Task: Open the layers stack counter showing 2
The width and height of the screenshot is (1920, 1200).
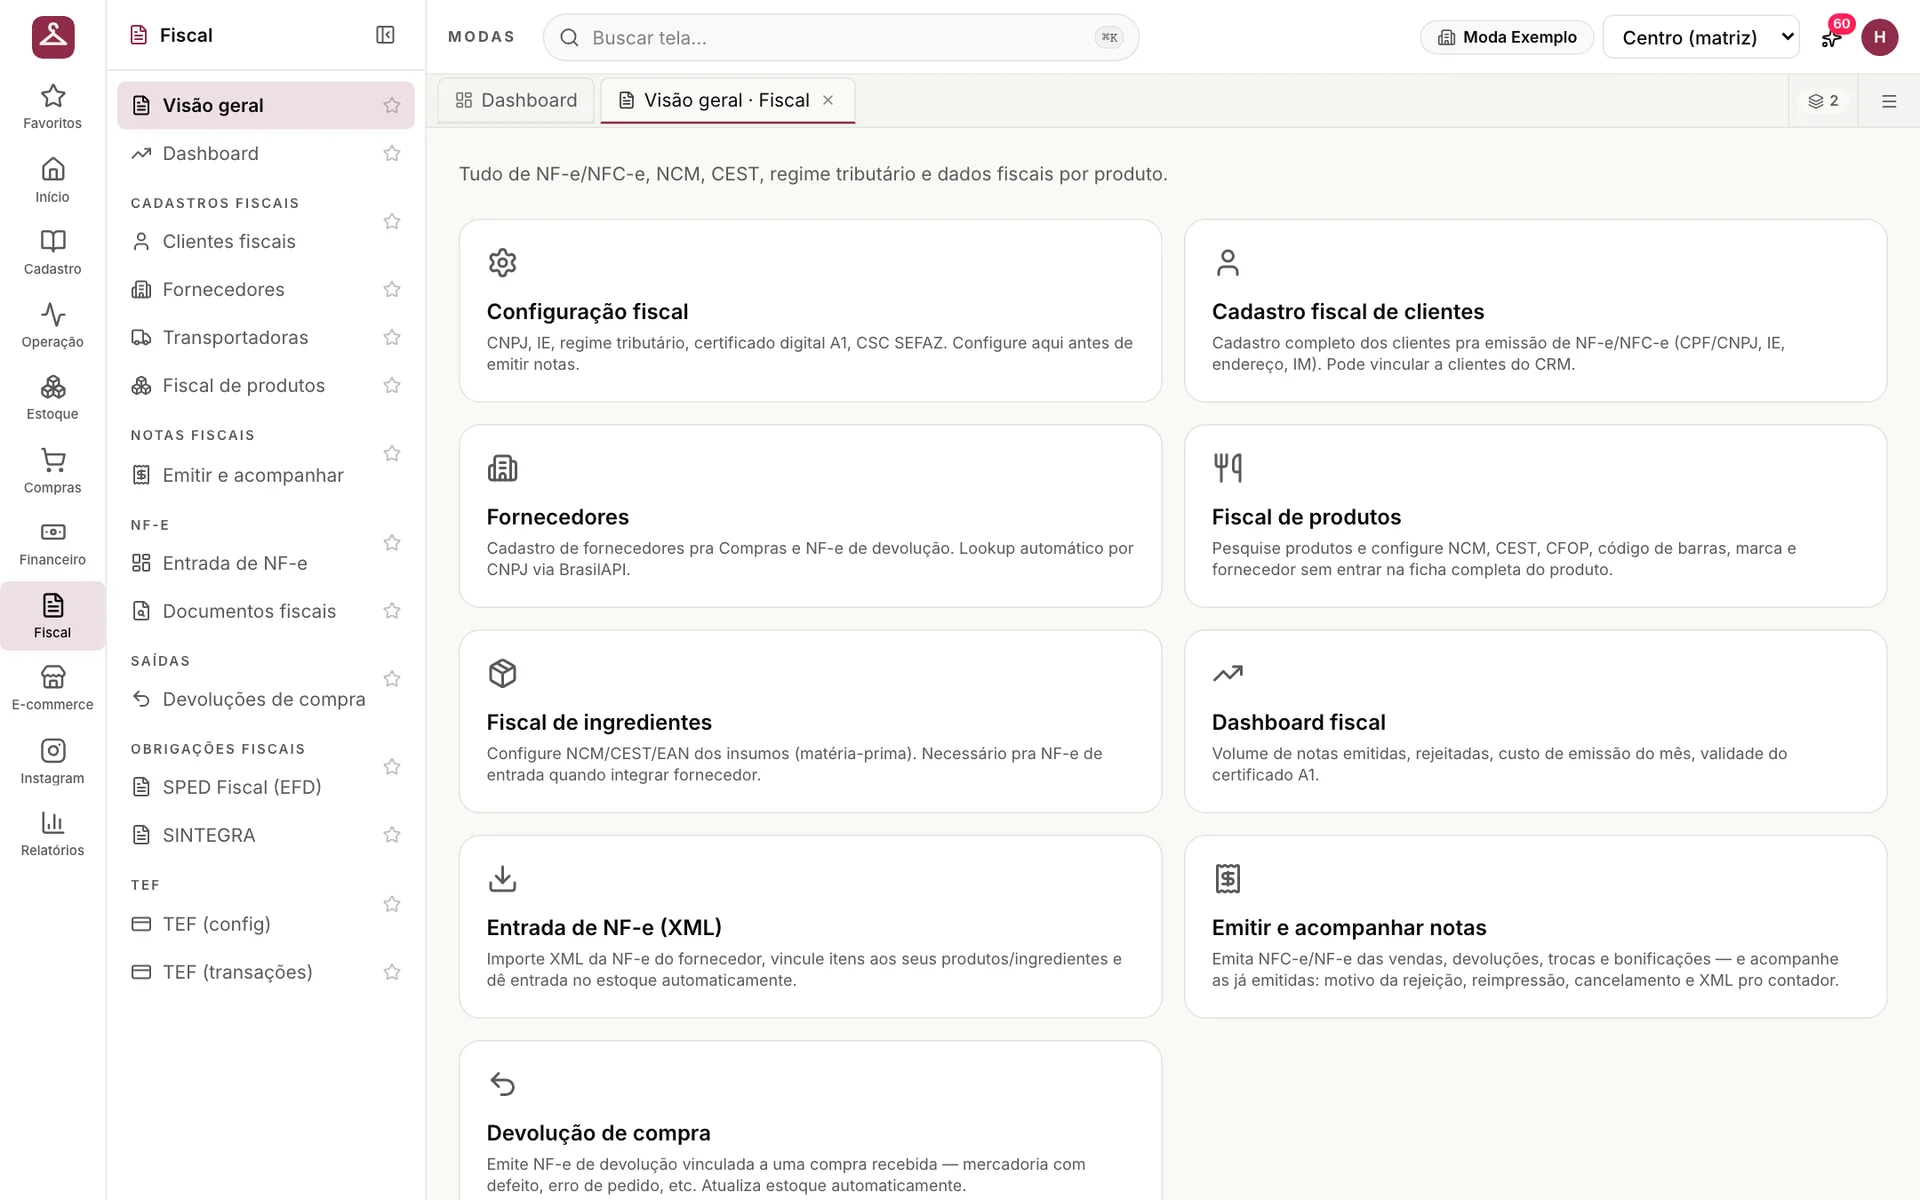Action: [1823, 101]
